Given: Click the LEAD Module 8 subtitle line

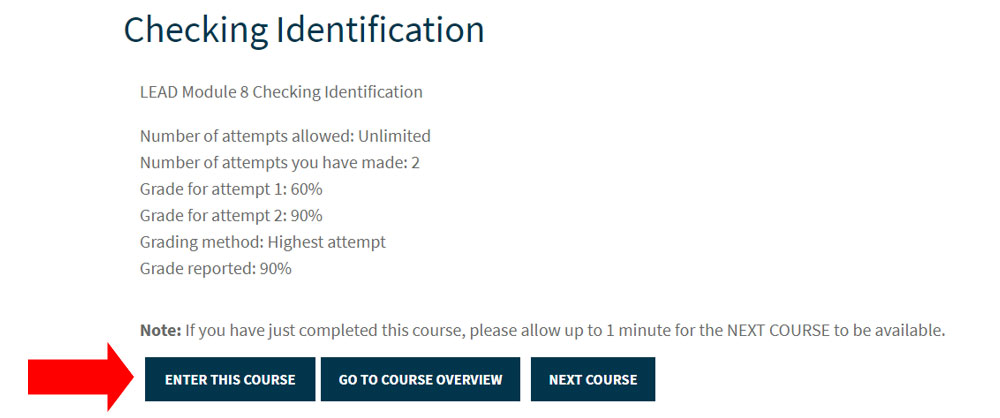Looking at the screenshot, I should coord(281,92).
